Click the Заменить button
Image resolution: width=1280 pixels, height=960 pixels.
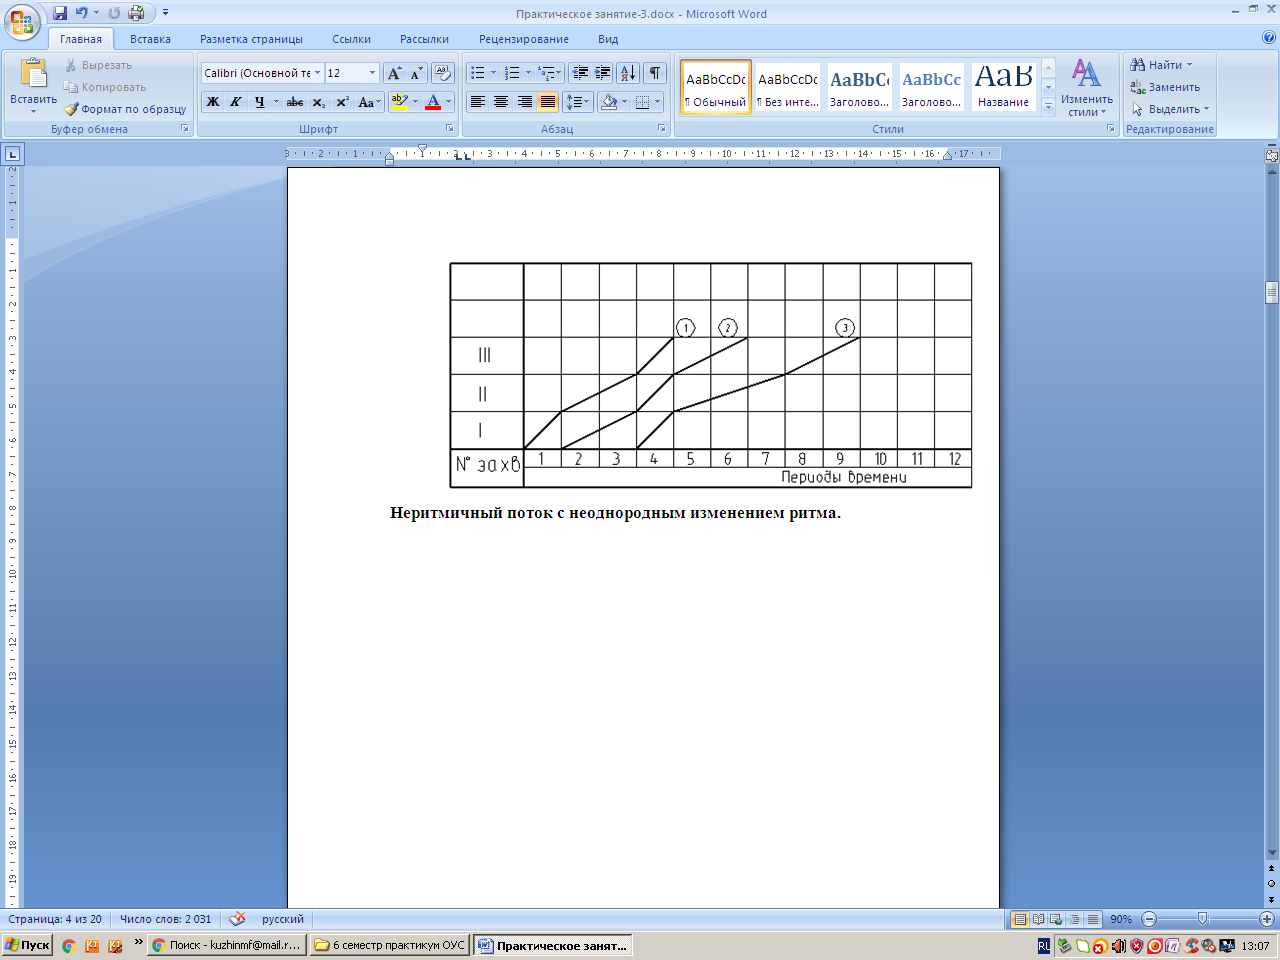pos(1165,87)
